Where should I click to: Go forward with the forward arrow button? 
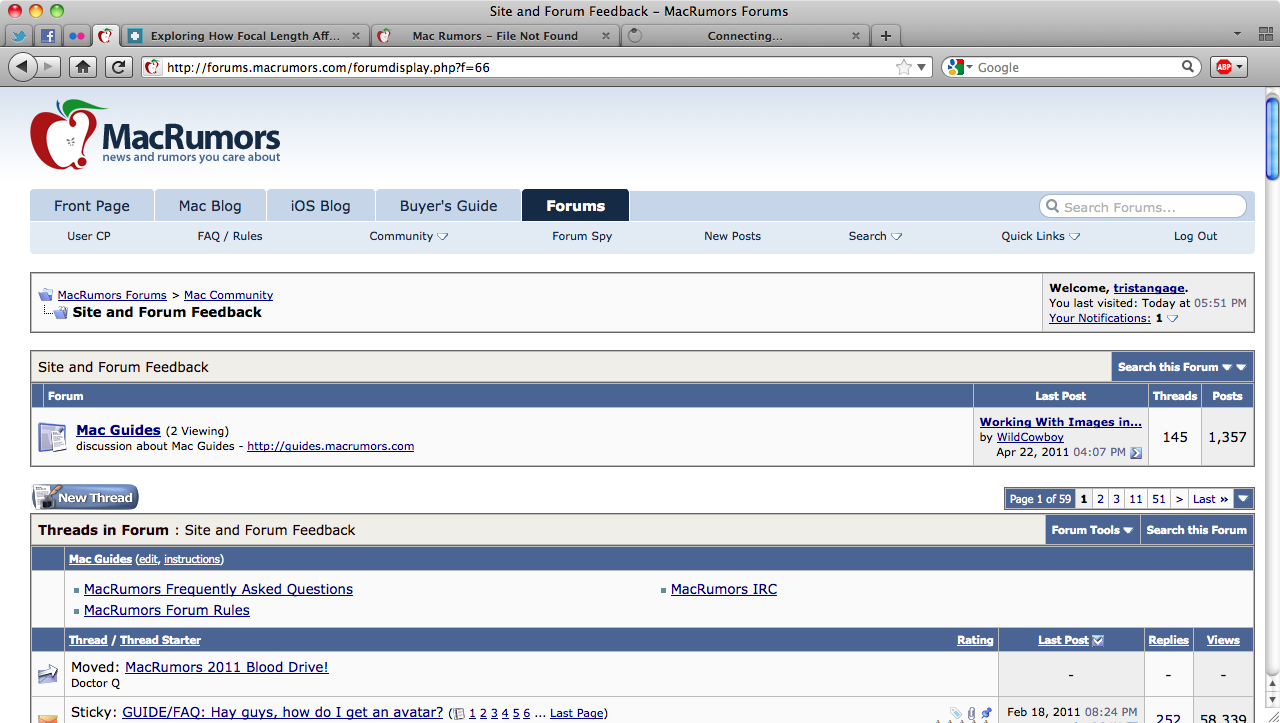[x=49, y=67]
